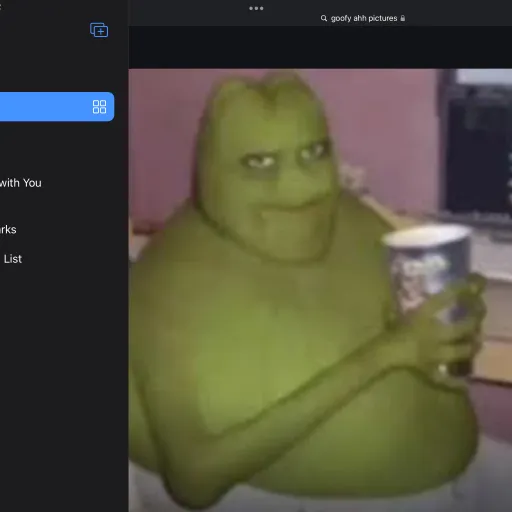Open the Bookmarks sidebar item
This screenshot has width=512, height=512.
(x=8, y=229)
